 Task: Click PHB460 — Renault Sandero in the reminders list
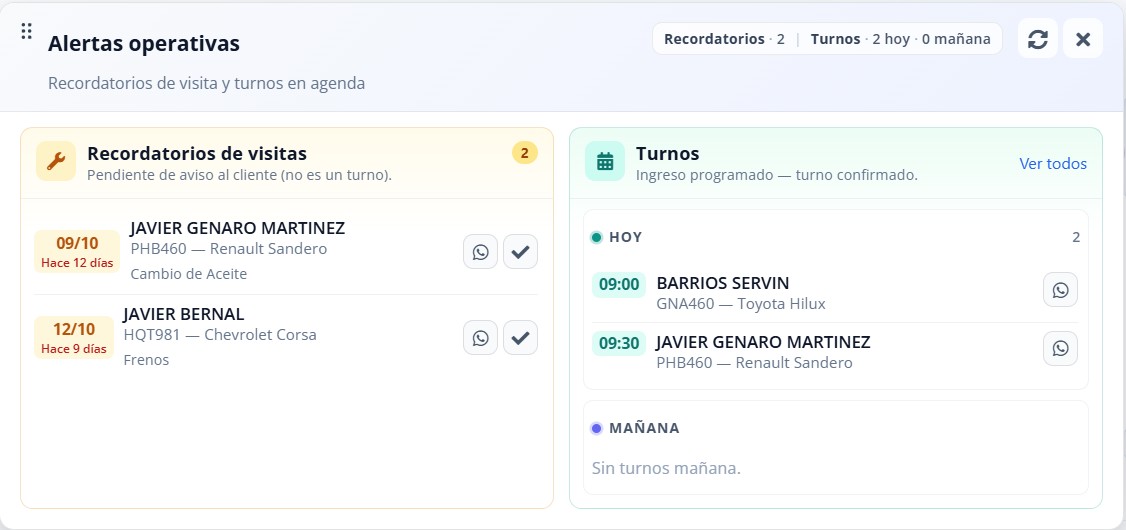(228, 248)
